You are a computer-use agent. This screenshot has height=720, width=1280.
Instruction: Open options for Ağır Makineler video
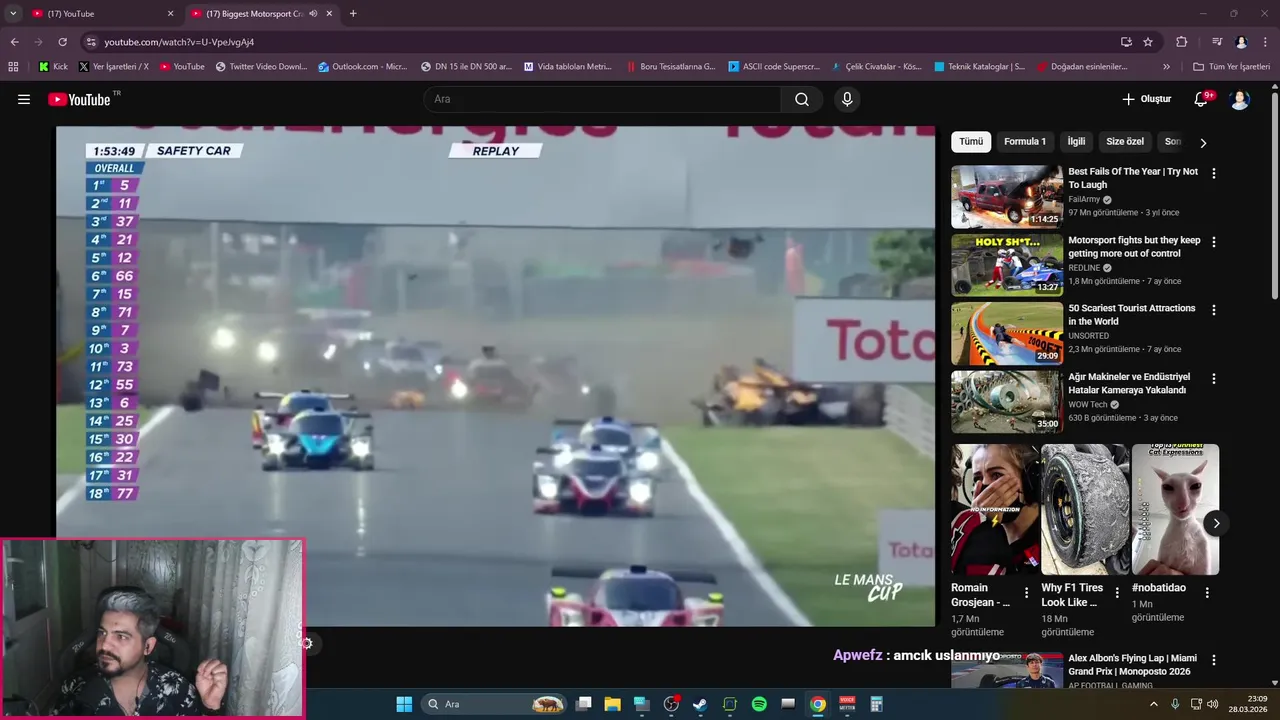1214,379
